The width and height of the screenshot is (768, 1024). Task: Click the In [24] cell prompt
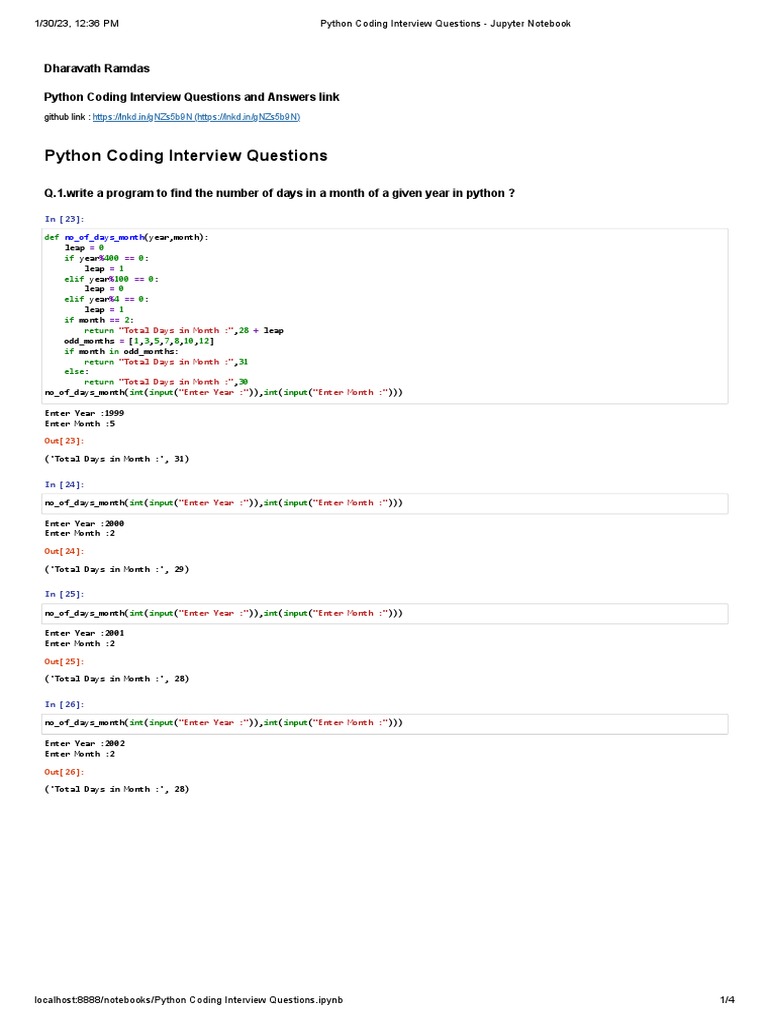[x=64, y=484]
